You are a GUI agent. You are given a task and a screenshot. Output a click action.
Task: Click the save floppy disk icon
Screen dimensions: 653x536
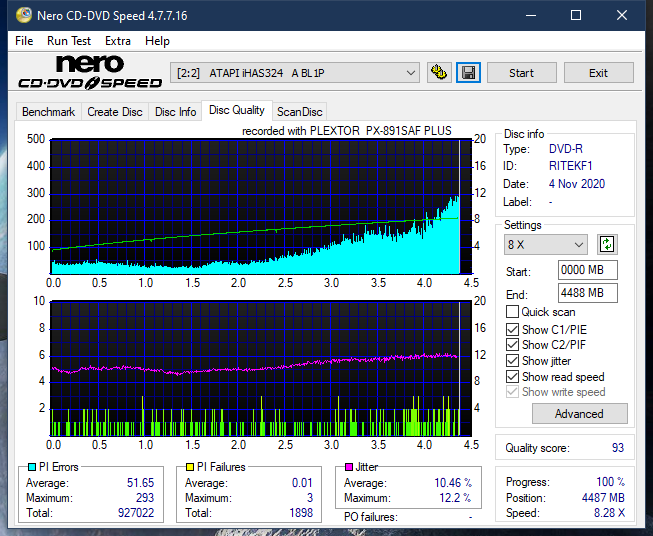(x=469, y=73)
